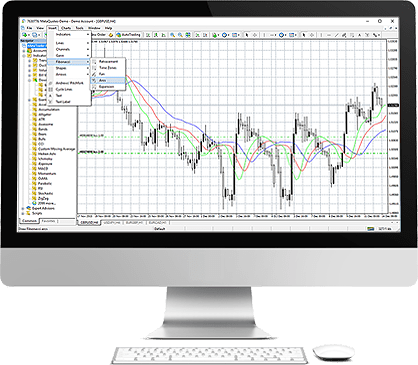This screenshot has width=418, height=365.
Task: Click the New Order button
Action: click(98, 35)
